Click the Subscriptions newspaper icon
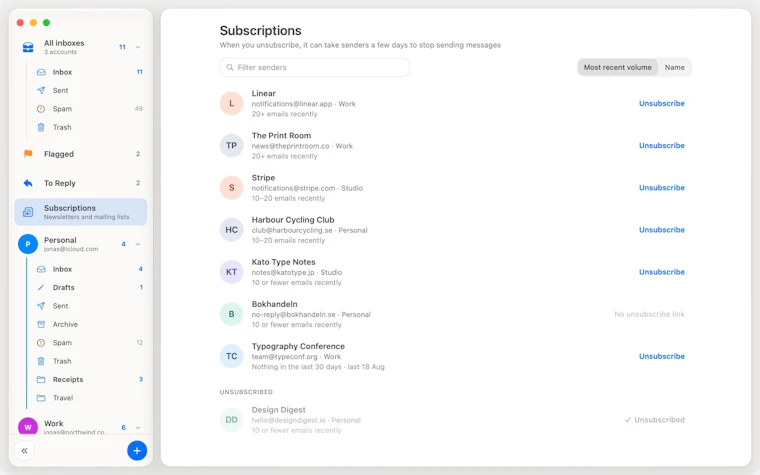 click(x=28, y=212)
